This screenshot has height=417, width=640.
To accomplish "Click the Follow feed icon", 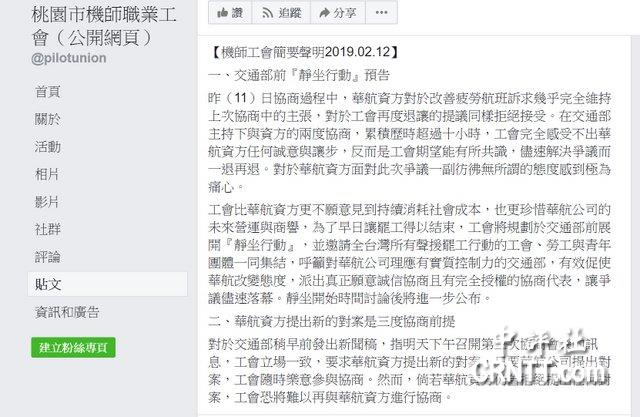I will [x=268, y=13].
